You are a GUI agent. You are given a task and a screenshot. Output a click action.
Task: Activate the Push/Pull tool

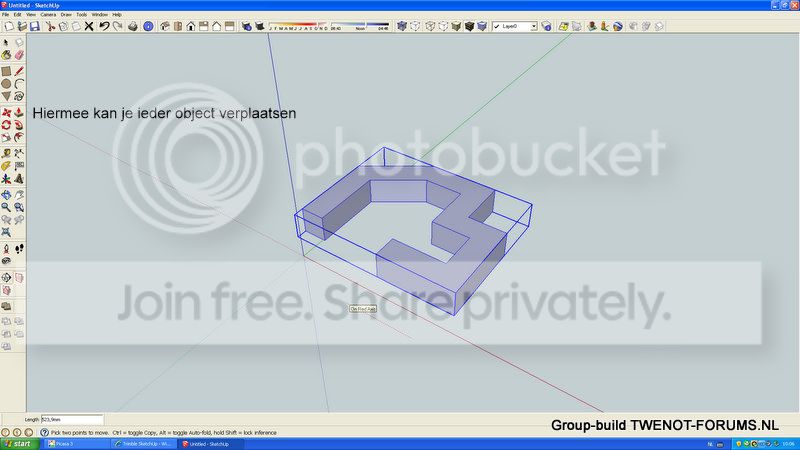point(19,112)
